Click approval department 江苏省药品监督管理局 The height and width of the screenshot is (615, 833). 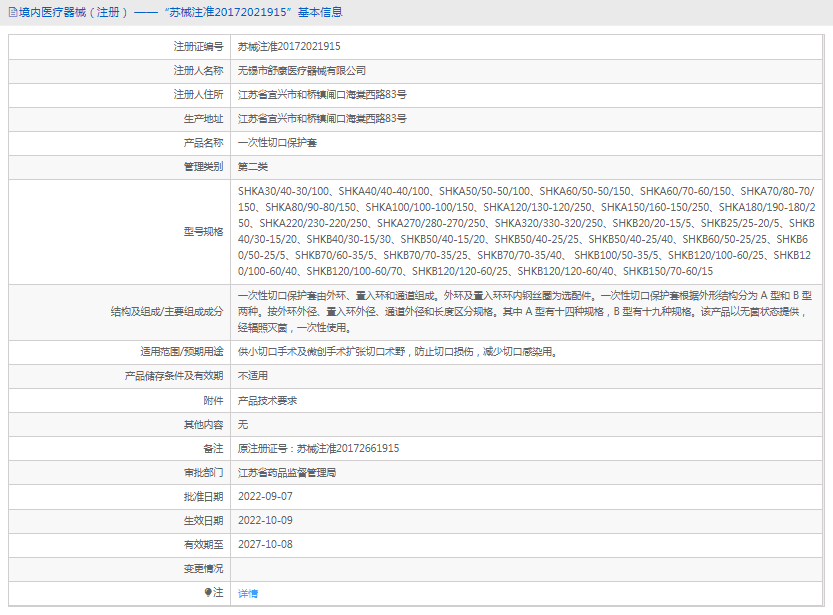[286, 472]
